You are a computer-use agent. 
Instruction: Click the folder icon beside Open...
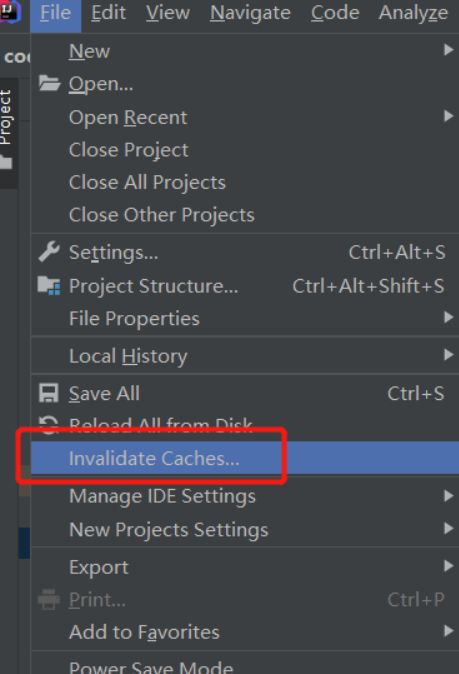click(x=49, y=83)
